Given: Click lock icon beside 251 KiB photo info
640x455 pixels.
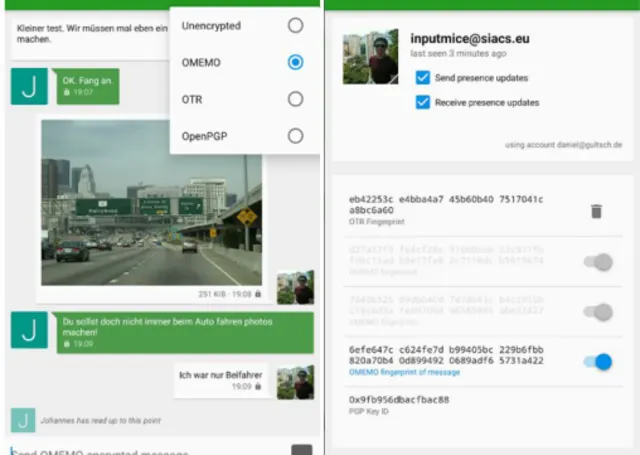Looking at the screenshot, I should (x=258, y=293).
